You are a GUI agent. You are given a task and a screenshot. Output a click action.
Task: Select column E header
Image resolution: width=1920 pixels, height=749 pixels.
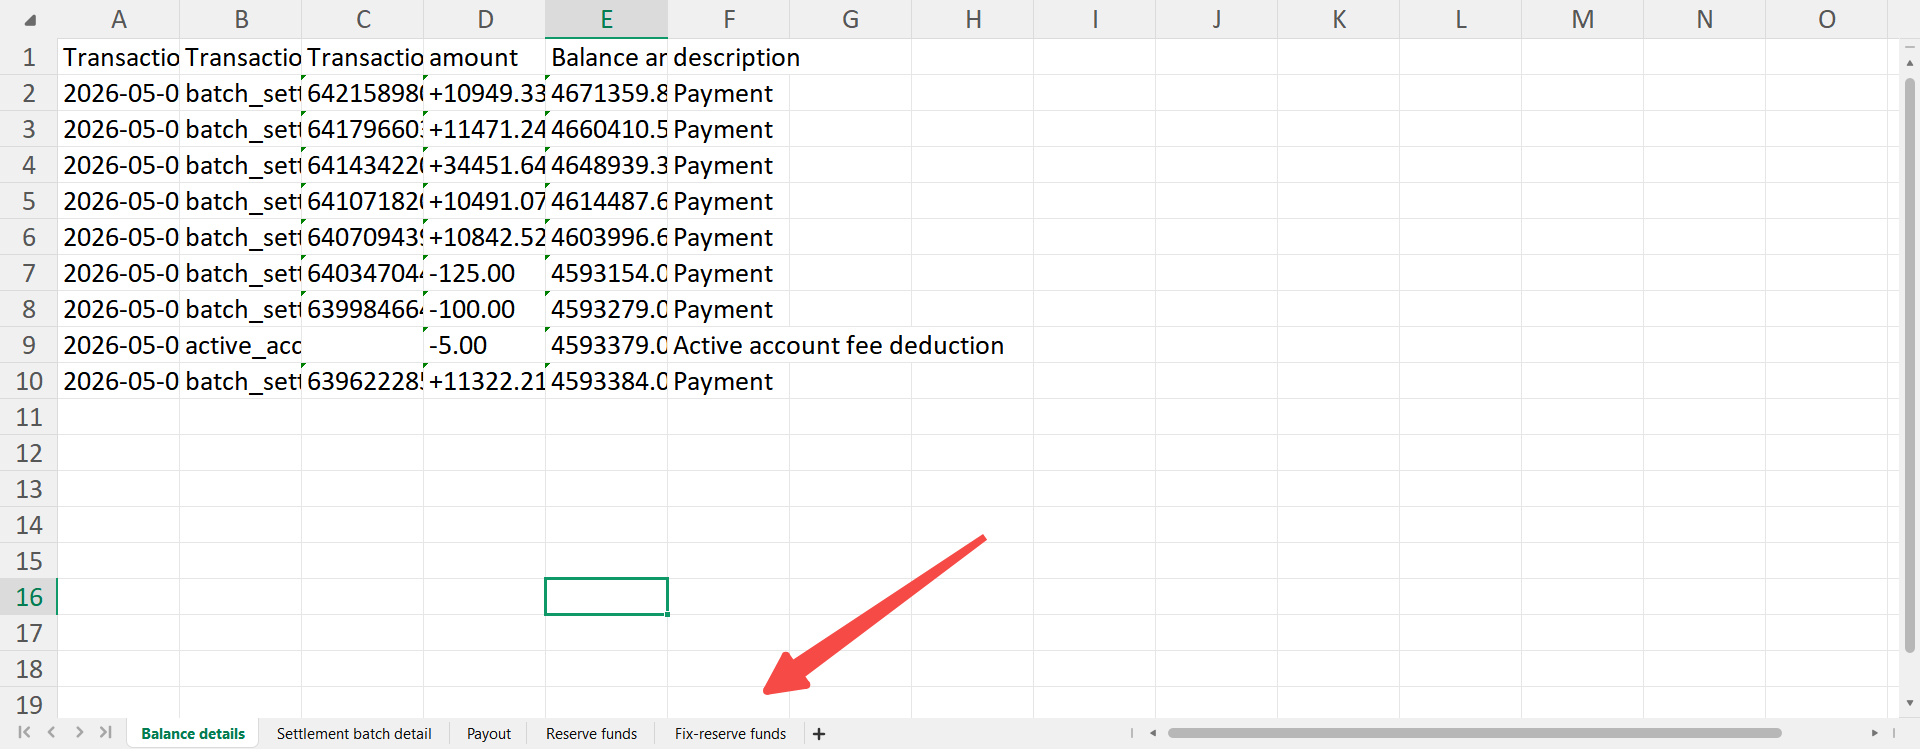tap(606, 19)
